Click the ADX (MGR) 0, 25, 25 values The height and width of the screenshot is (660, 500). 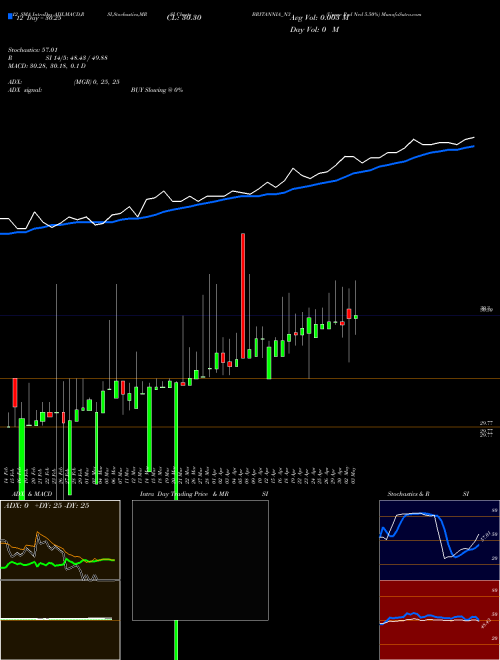[96, 82]
